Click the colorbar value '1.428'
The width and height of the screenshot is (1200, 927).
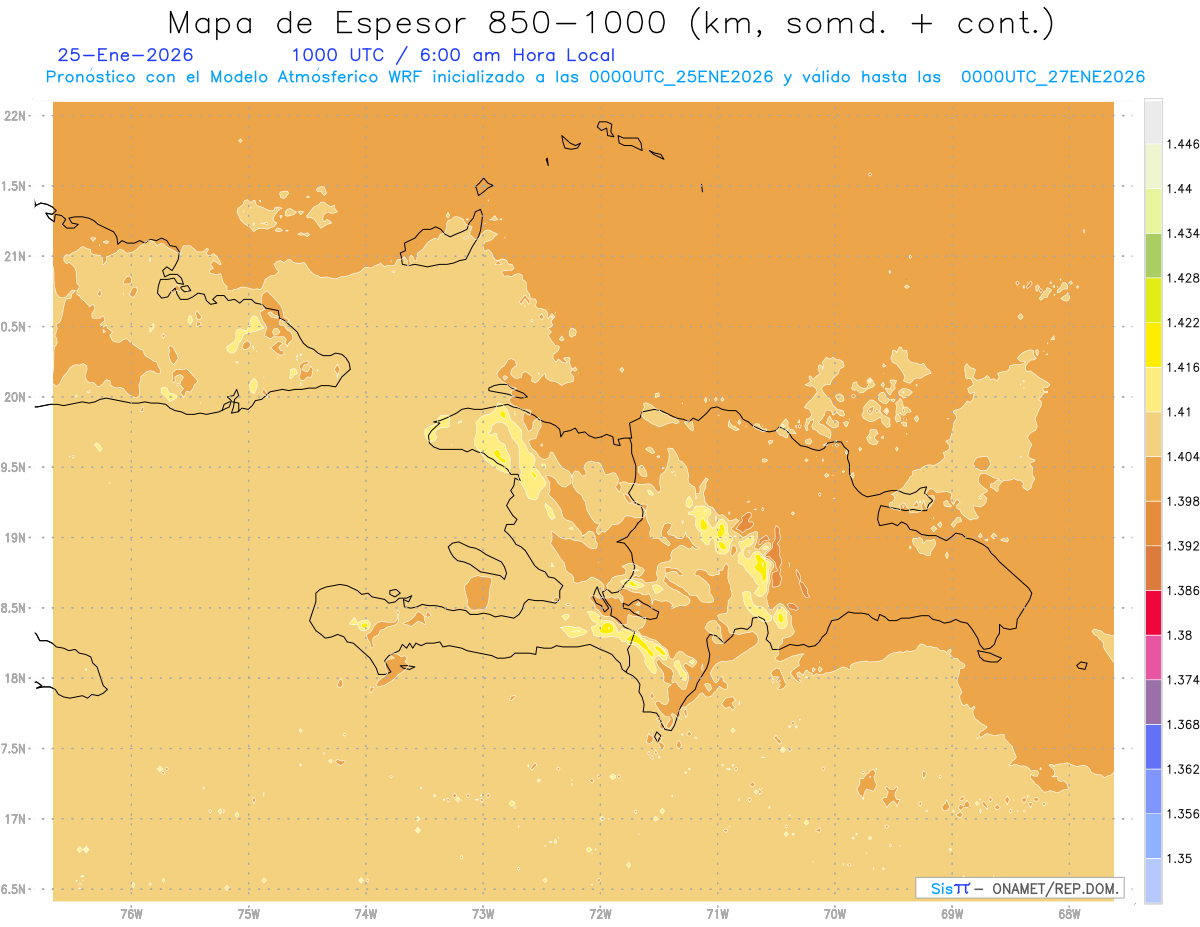(1183, 278)
